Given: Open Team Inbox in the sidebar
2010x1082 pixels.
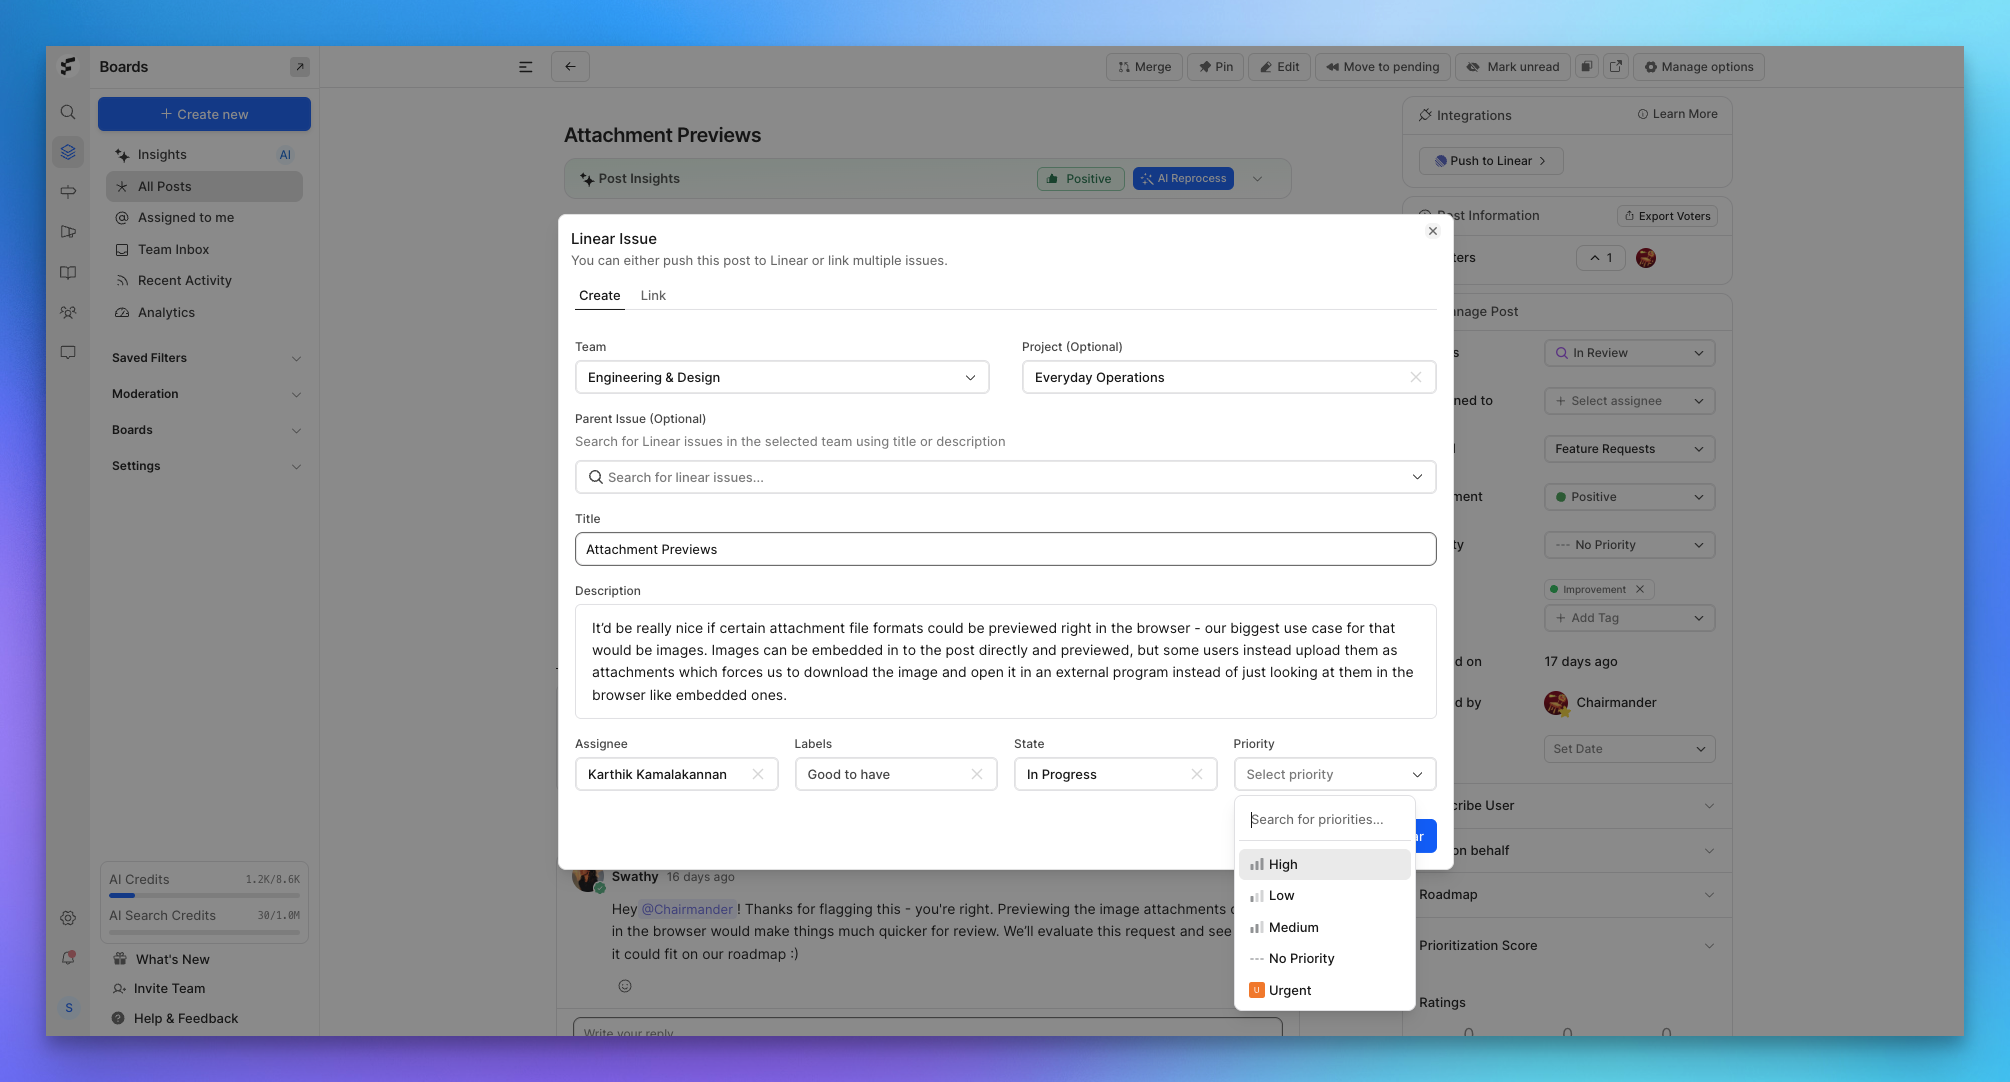Looking at the screenshot, I should [x=204, y=250].
